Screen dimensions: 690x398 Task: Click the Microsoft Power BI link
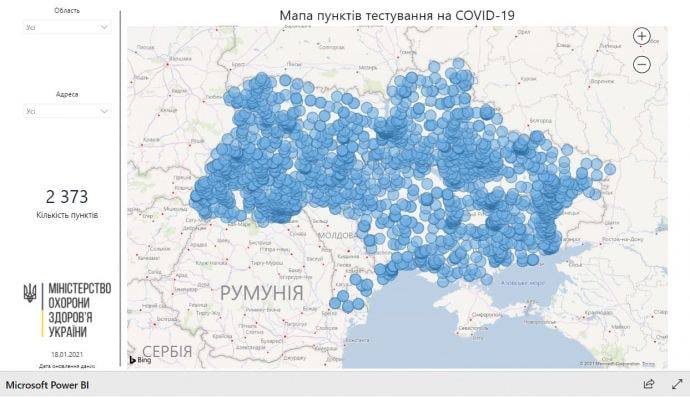pos(47,385)
